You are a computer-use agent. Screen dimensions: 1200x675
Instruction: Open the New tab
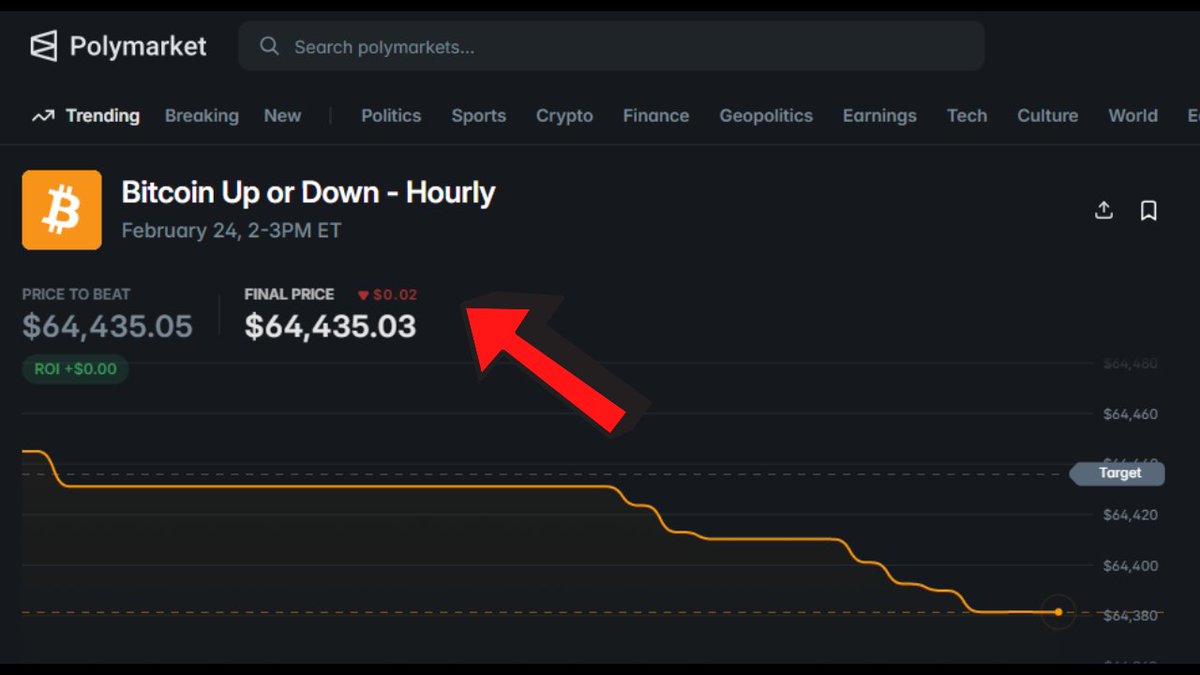click(x=282, y=116)
